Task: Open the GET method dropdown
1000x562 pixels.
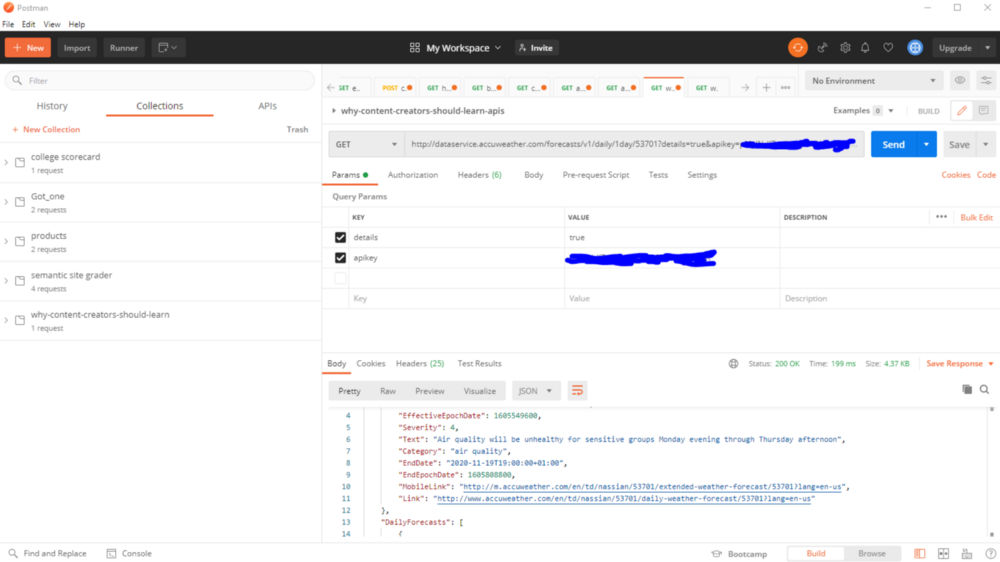Action: pyautogui.click(x=365, y=144)
